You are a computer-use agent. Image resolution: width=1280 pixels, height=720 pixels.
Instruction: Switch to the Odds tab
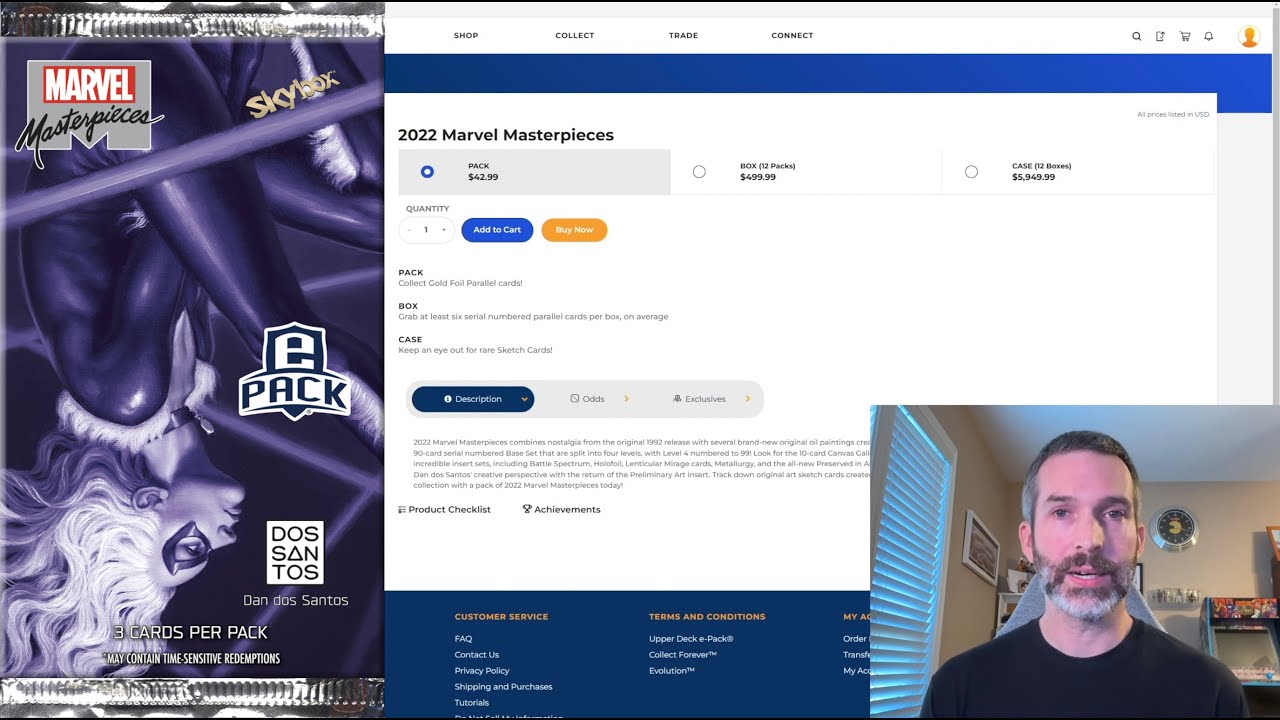coord(594,399)
